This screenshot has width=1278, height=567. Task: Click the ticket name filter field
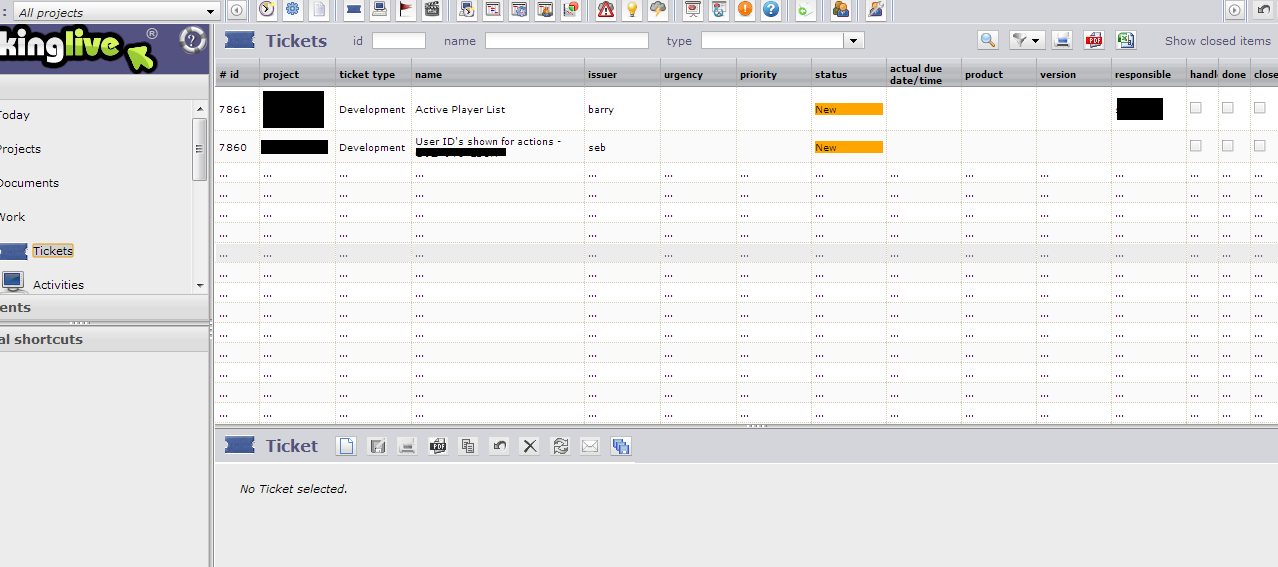(x=566, y=41)
